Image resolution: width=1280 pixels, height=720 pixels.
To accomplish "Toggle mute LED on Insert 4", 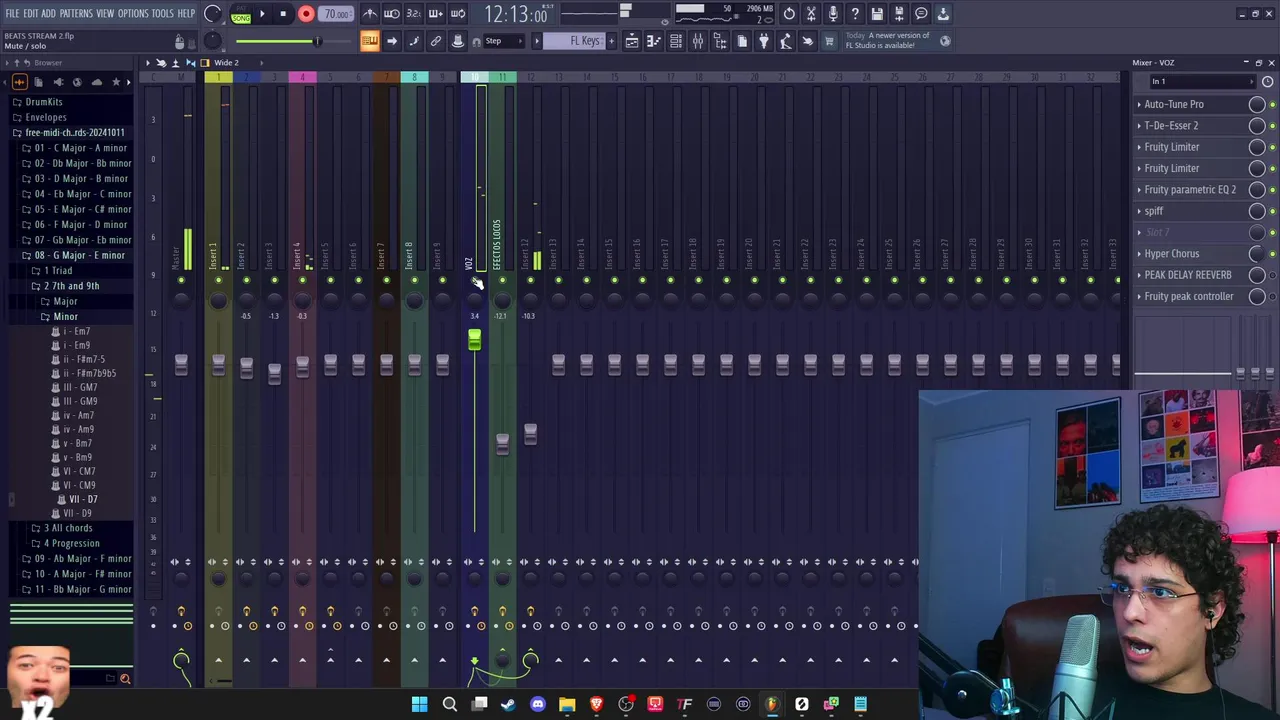I will point(302,280).
